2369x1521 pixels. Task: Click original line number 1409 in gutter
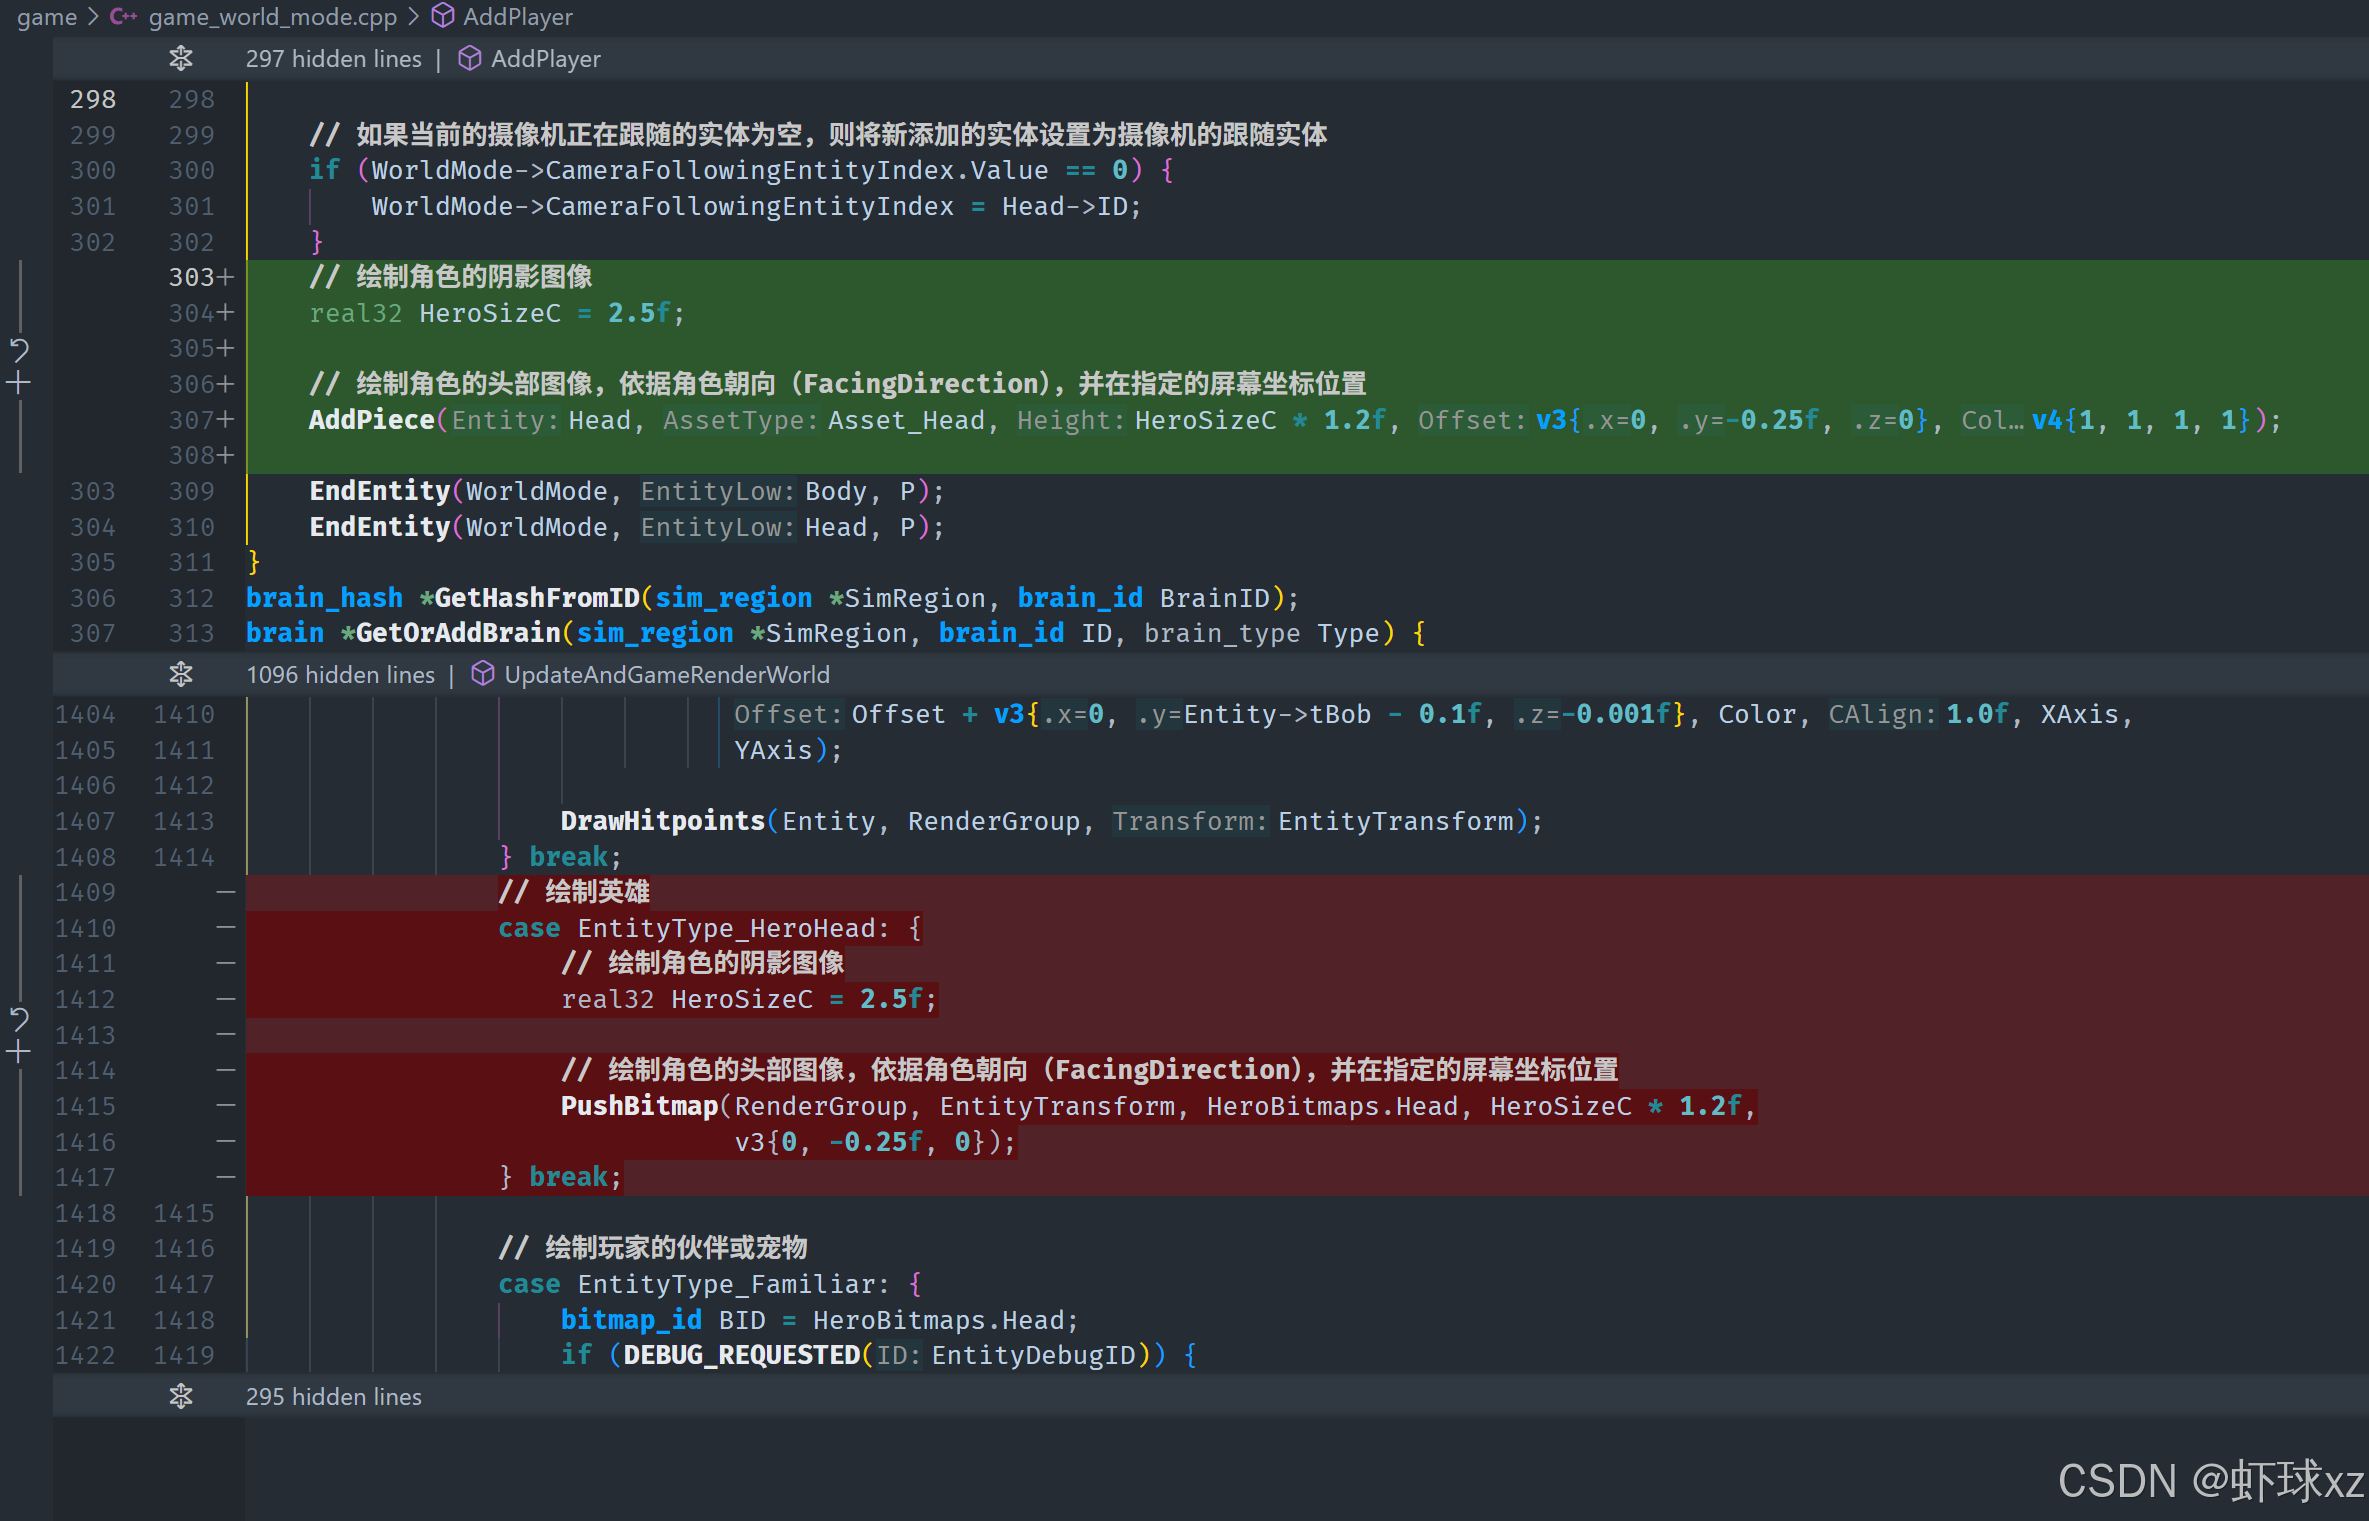[x=85, y=892]
